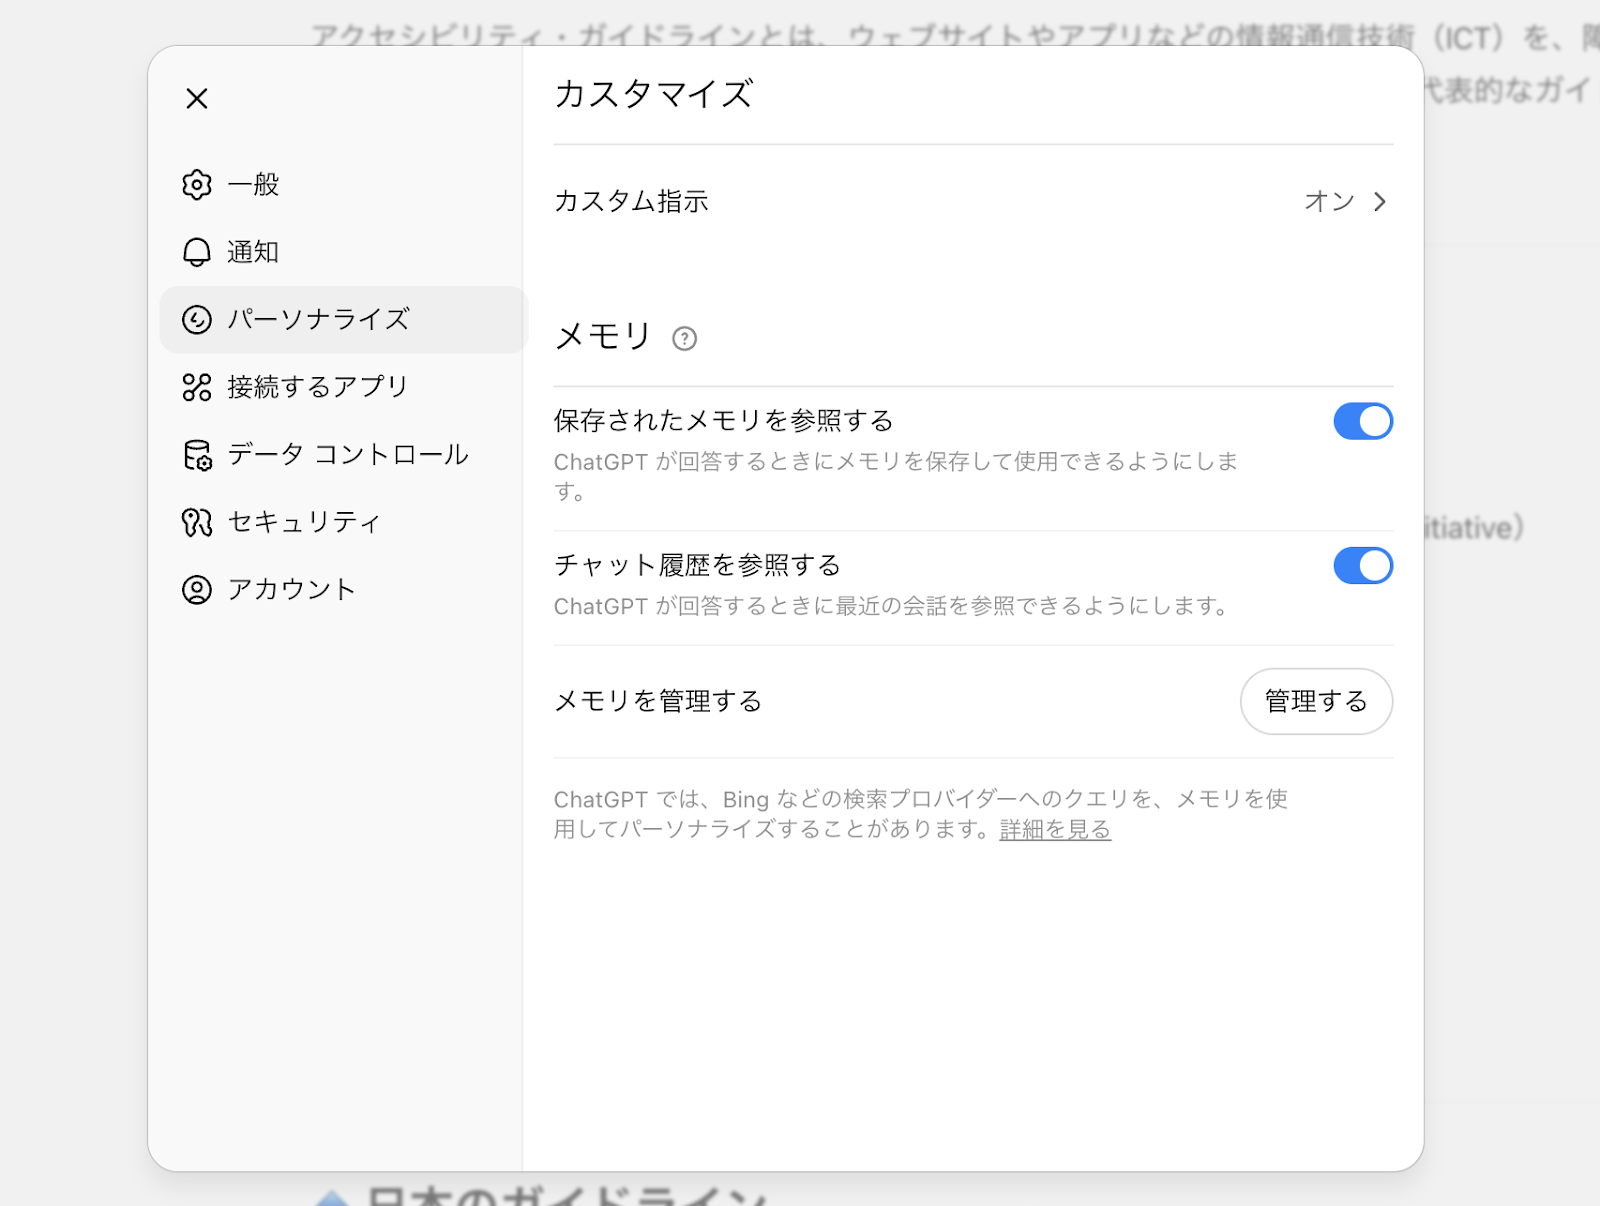
Task: Open the 詳細を見る link
Action: (x=1053, y=830)
